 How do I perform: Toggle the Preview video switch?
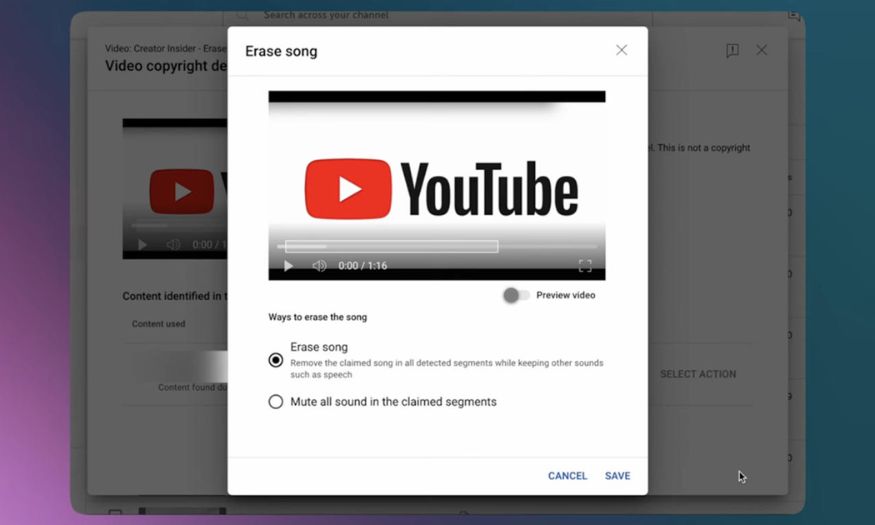pyautogui.click(x=516, y=295)
